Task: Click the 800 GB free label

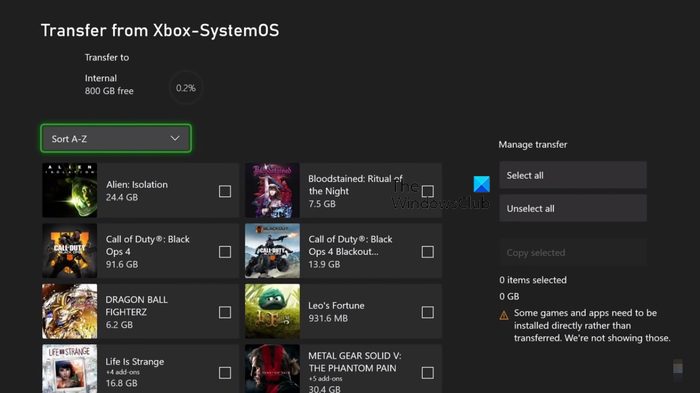Action: pos(109,91)
